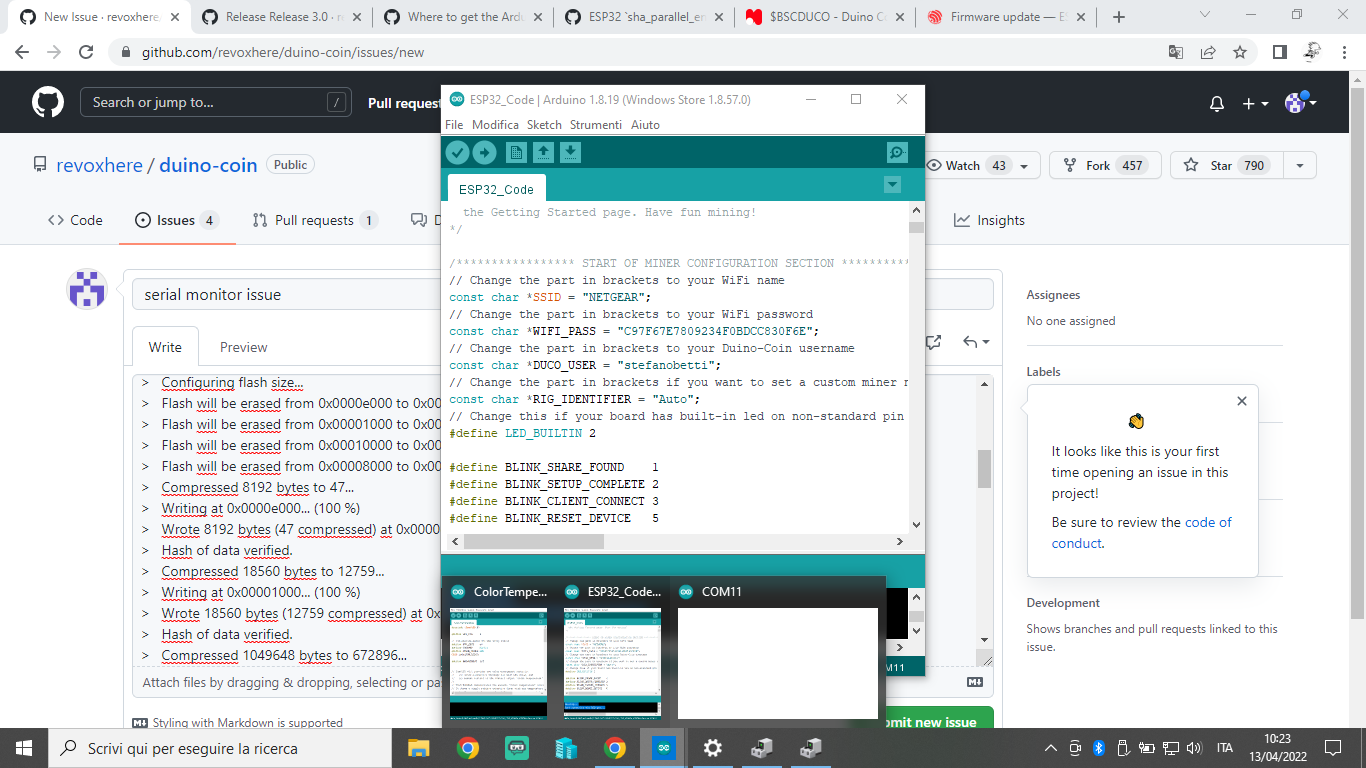Click GitHub search or jump to field
Image resolution: width=1366 pixels, height=768 pixels.
216,102
